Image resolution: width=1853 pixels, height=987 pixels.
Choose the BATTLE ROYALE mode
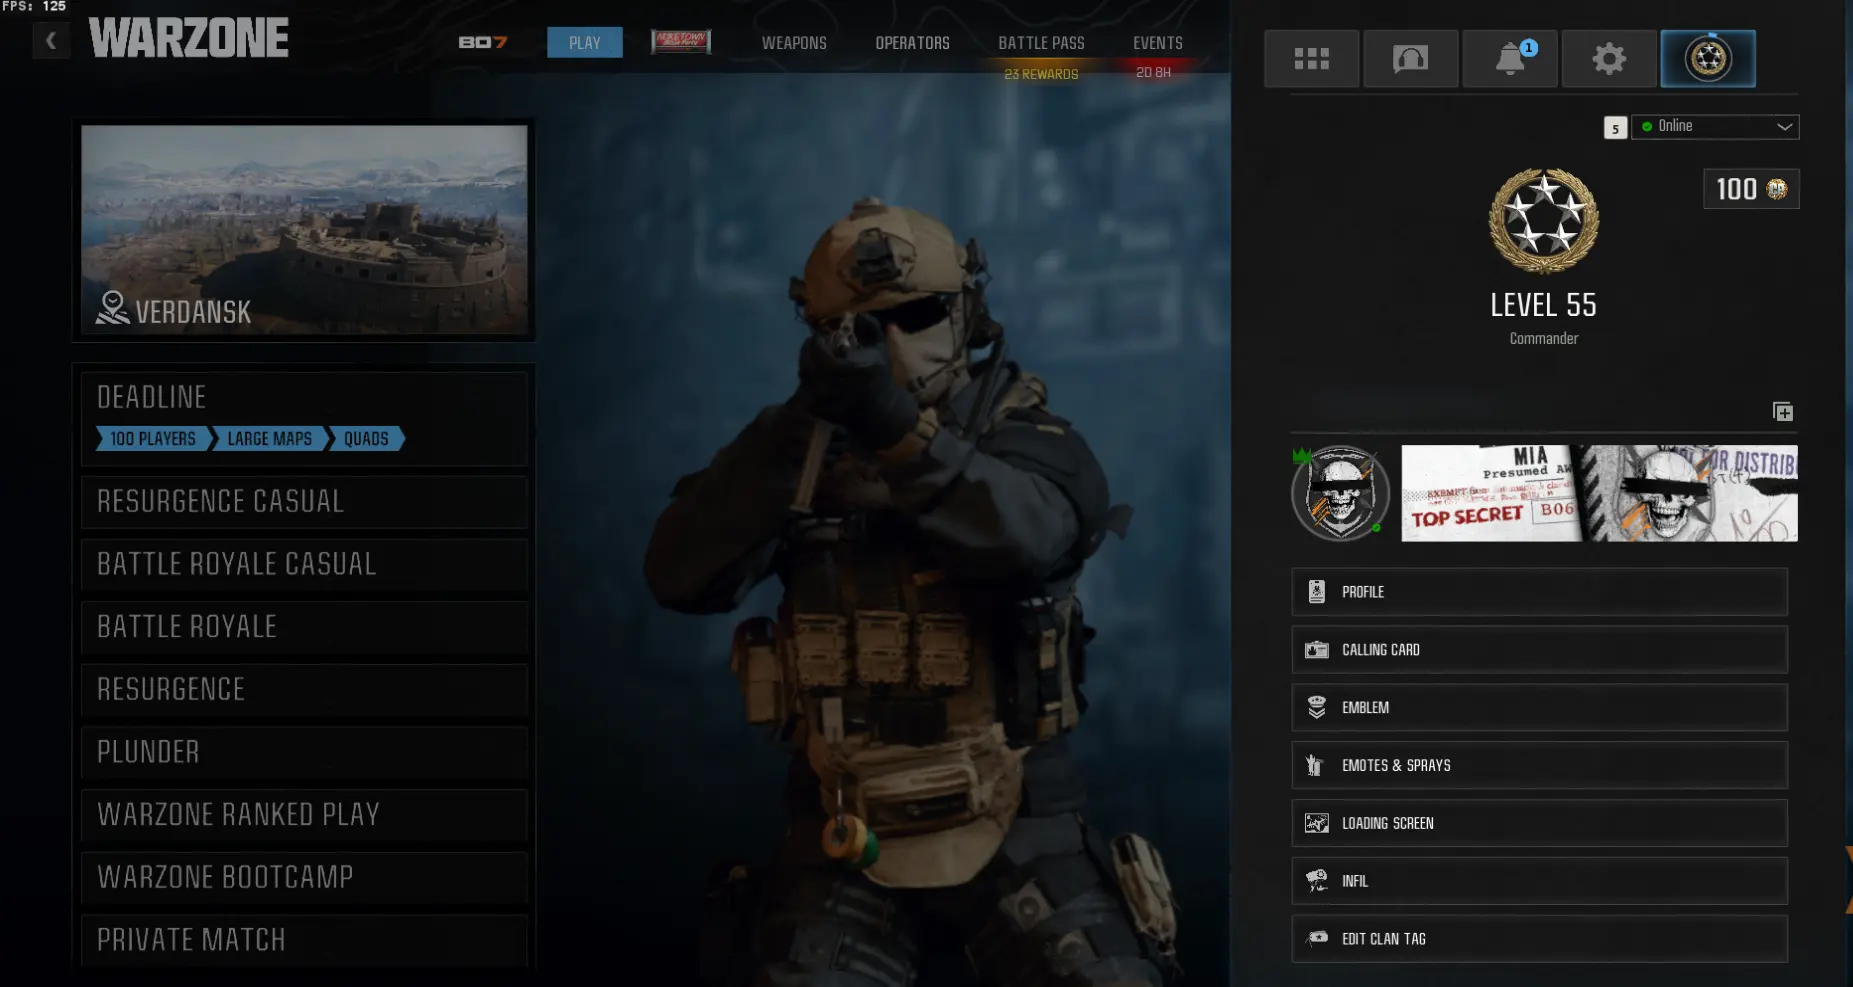tap(304, 627)
